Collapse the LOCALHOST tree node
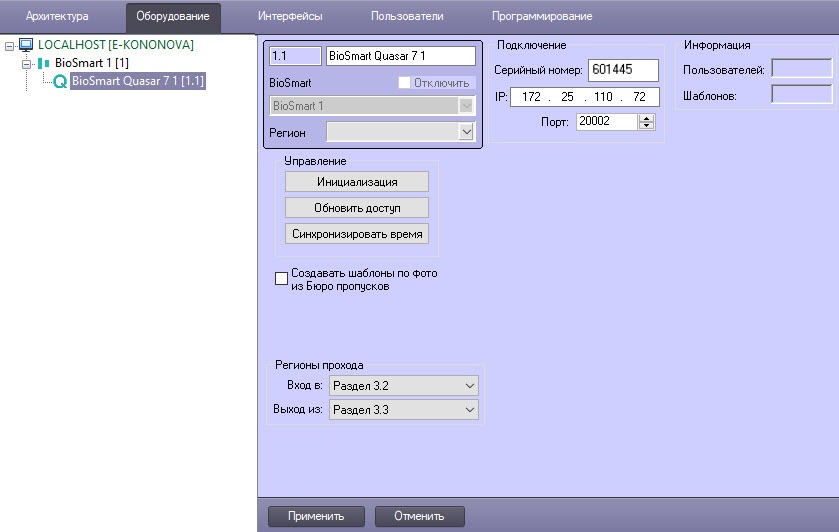This screenshot has height=532, width=839. click(x=9, y=47)
